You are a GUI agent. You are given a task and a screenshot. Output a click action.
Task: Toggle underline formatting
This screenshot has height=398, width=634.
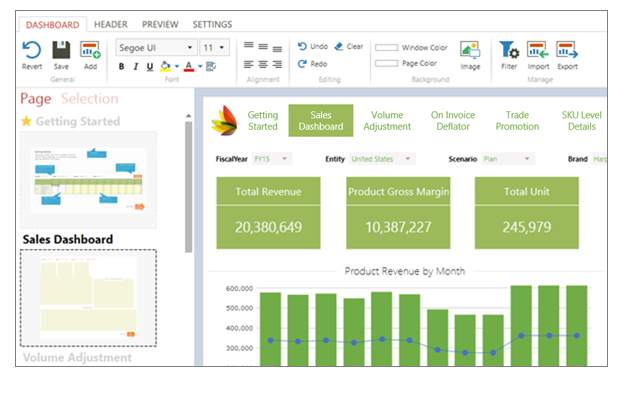point(150,67)
